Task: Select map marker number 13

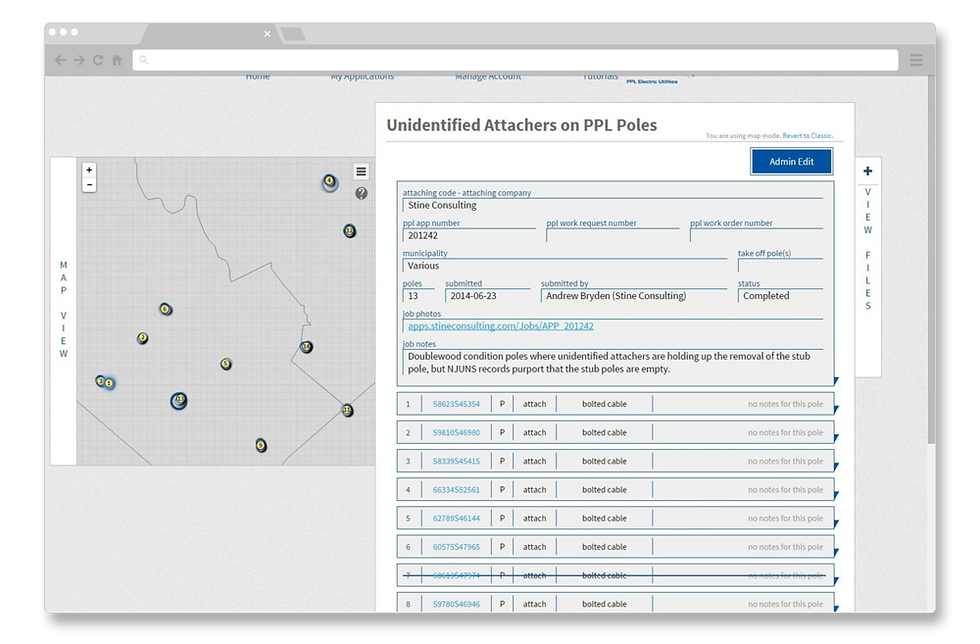Action: (179, 400)
